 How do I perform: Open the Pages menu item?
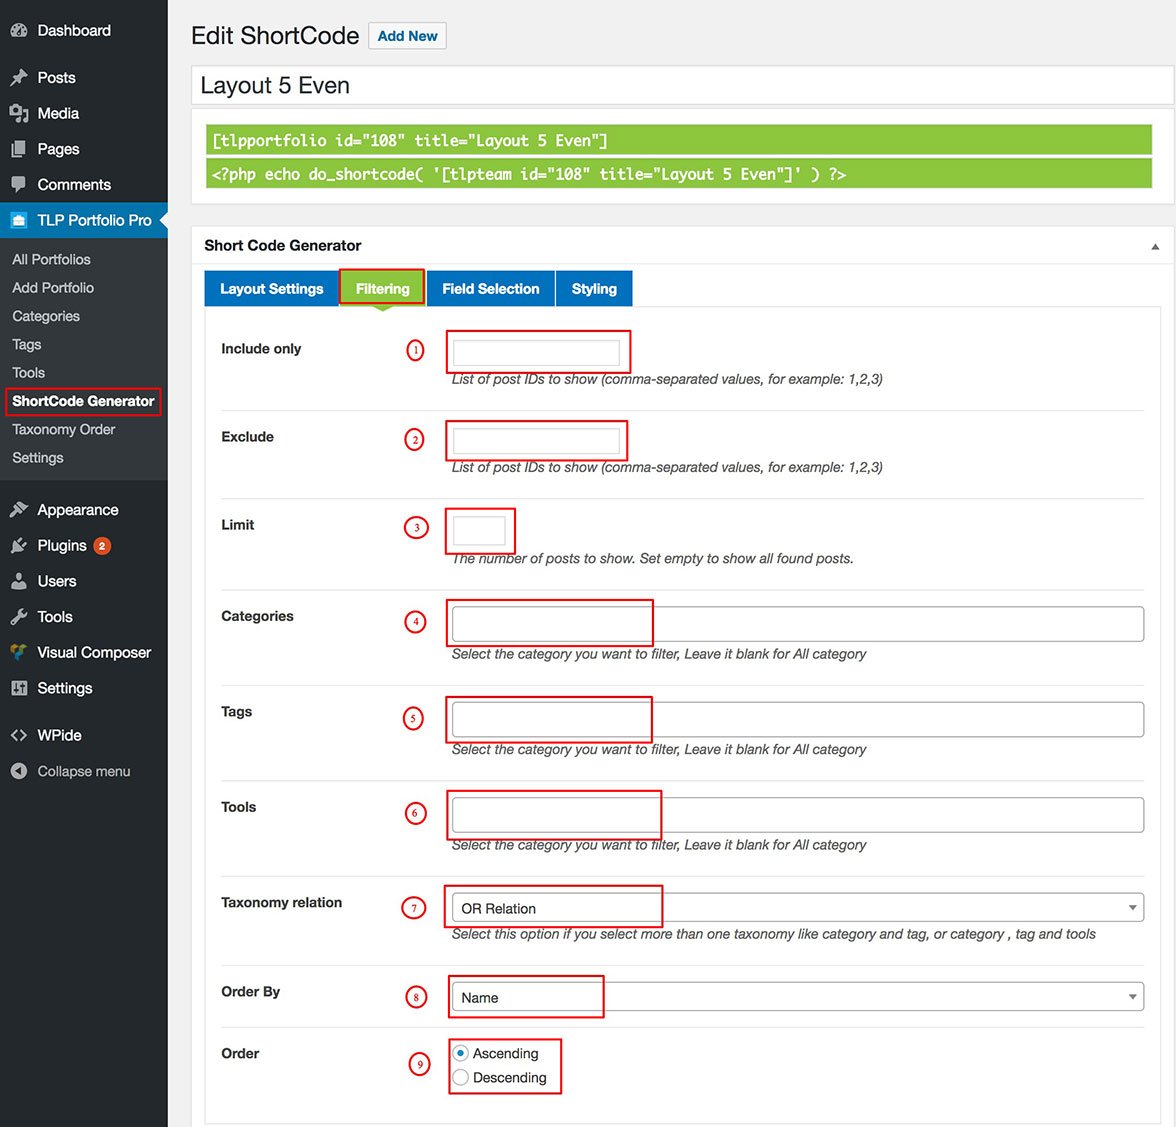pyautogui.click(x=84, y=148)
